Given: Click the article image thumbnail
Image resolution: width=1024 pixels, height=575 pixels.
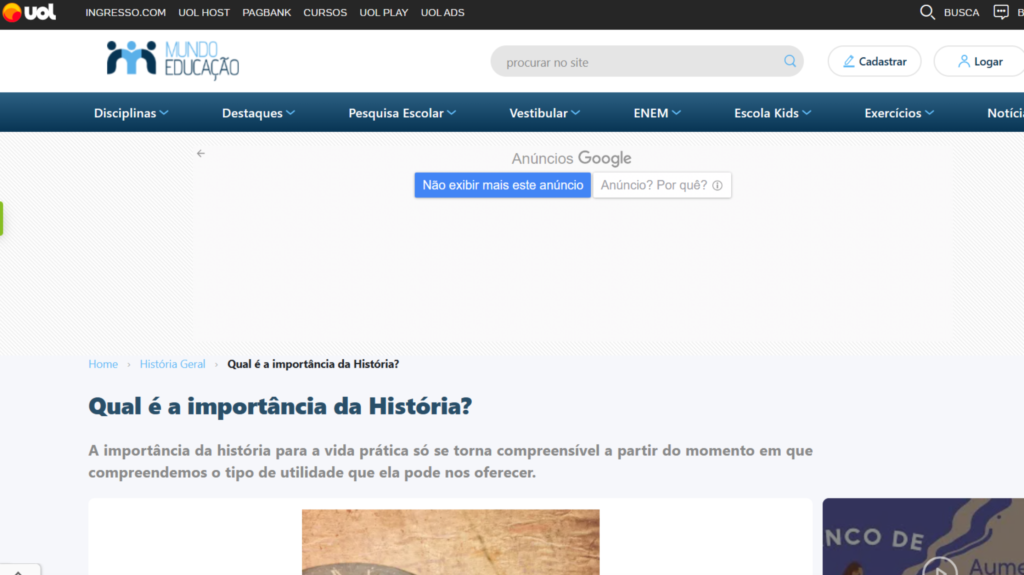Looking at the screenshot, I should 451,542.
